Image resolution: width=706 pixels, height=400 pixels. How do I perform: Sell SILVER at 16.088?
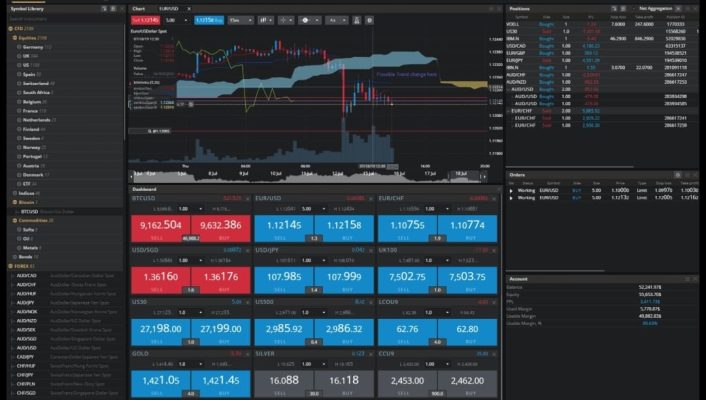click(x=284, y=384)
